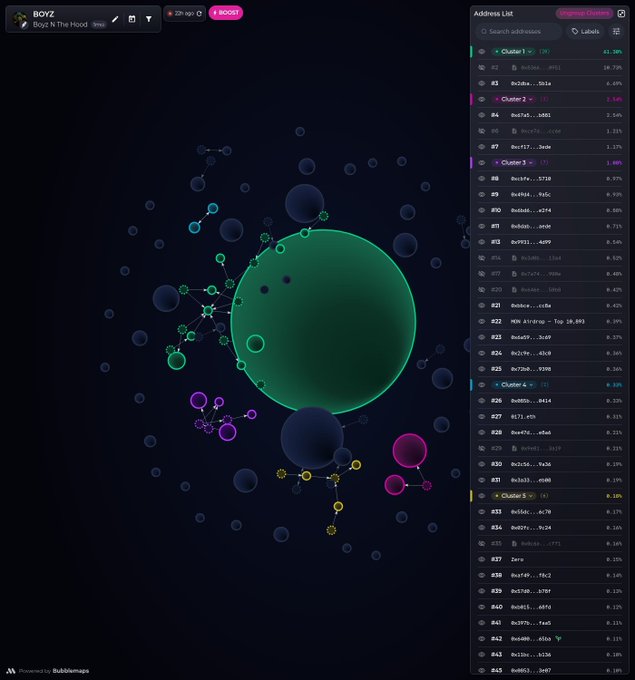Show the hidden address #29
Viewport: 635px width, 680px height.
point(481,448)
